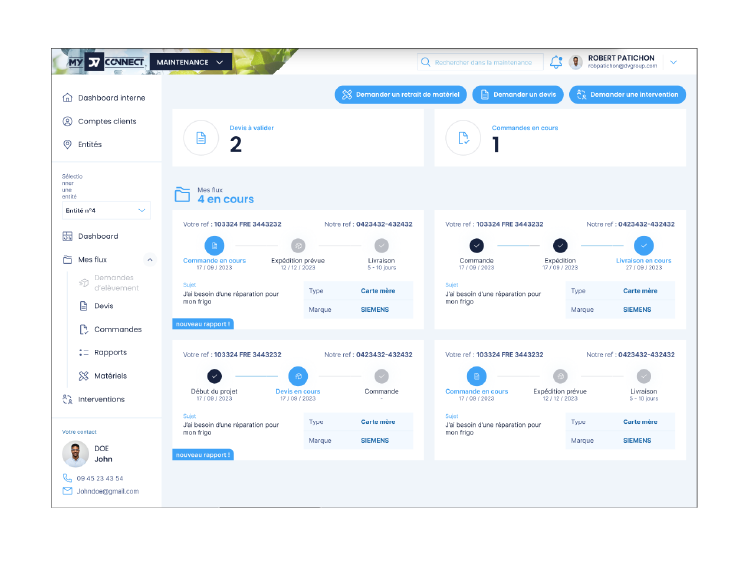Click the Commandes en cours checklist icon
748x562 pixels.
pyautogui.click(x=463, y=138)
